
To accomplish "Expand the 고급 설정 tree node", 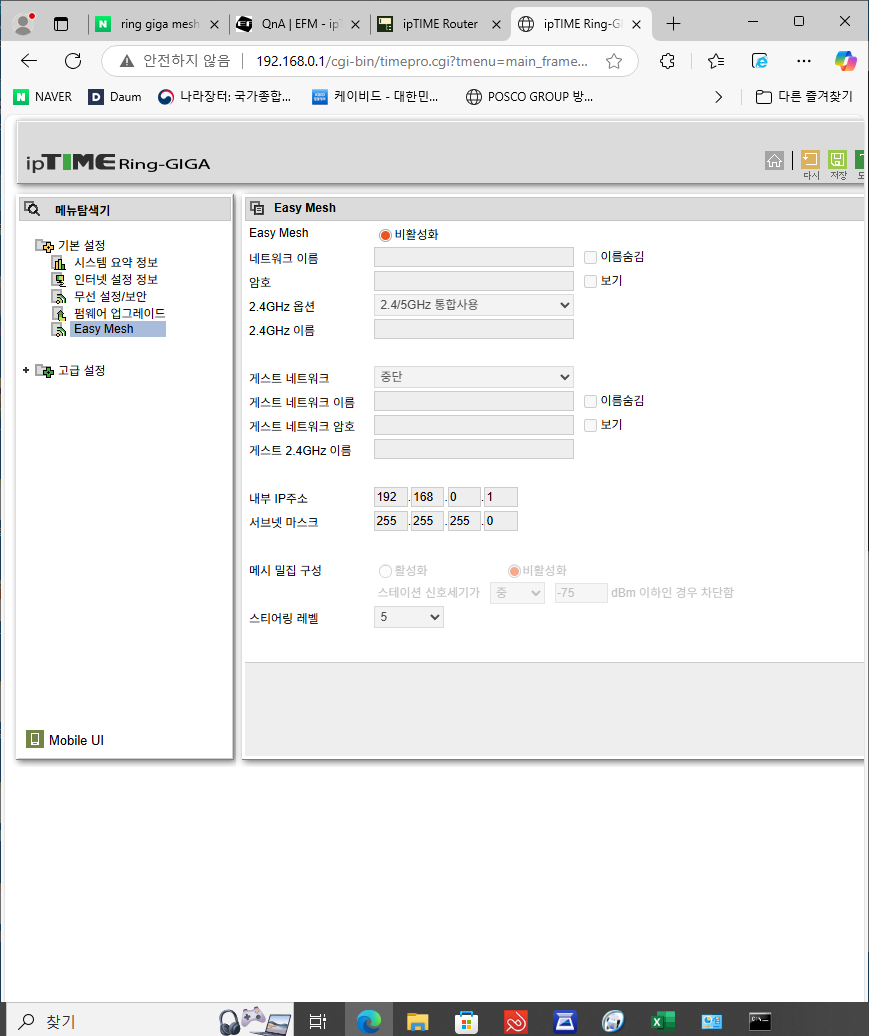I will coord(26,370).
